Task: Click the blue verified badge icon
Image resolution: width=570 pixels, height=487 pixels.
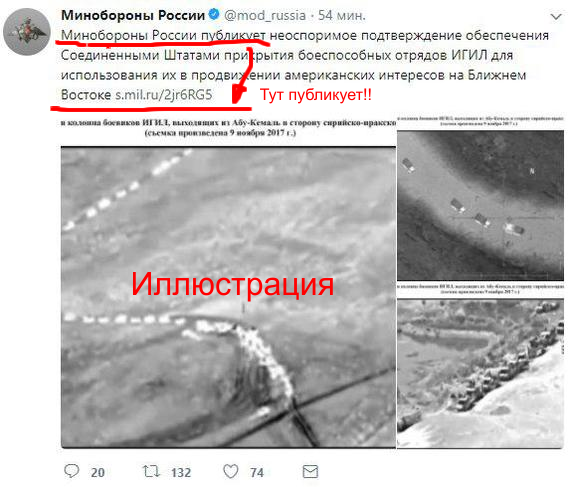Action: (x=214, y=15)
